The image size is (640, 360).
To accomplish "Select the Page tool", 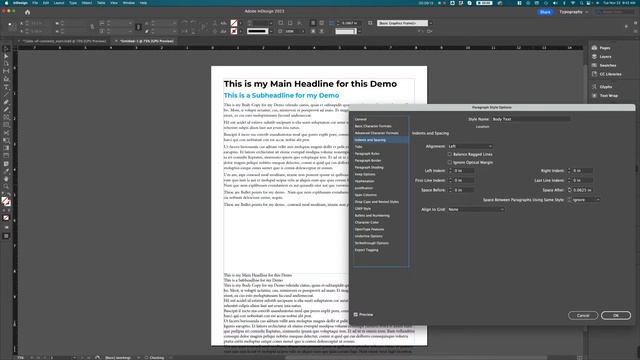I will [x=6, y=64].
